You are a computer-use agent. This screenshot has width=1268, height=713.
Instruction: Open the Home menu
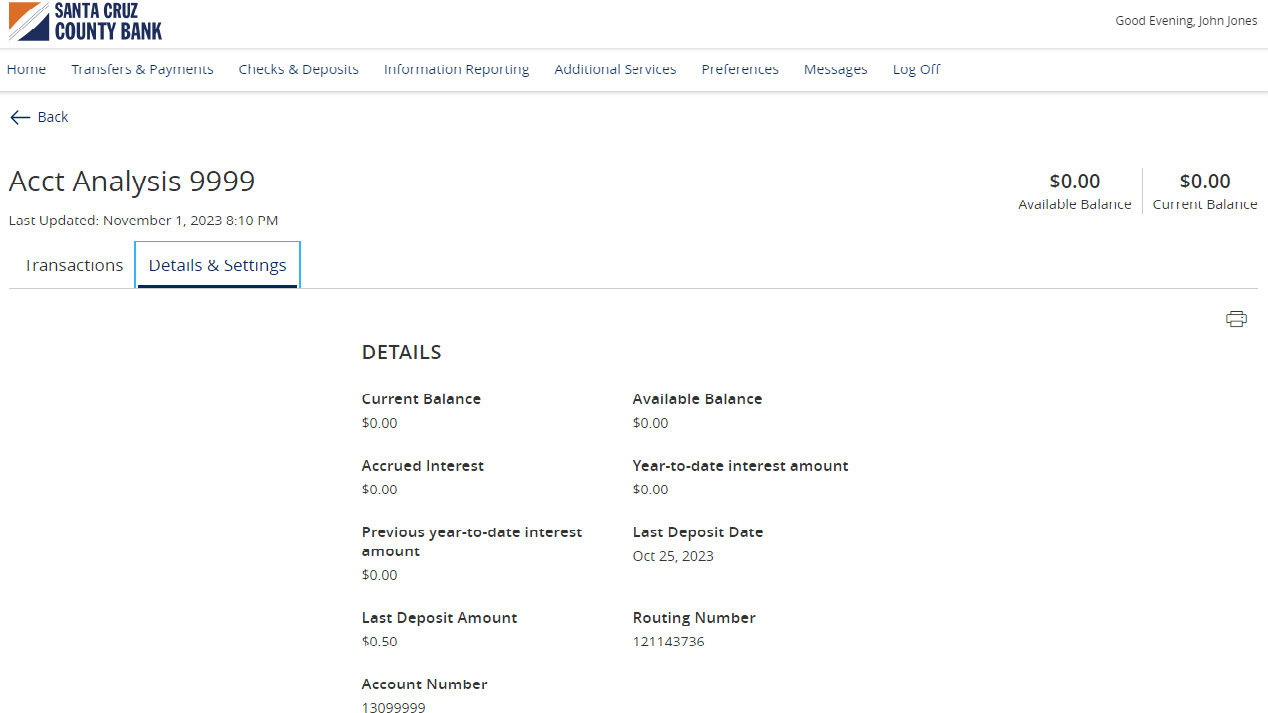click(x=26, y=69)
